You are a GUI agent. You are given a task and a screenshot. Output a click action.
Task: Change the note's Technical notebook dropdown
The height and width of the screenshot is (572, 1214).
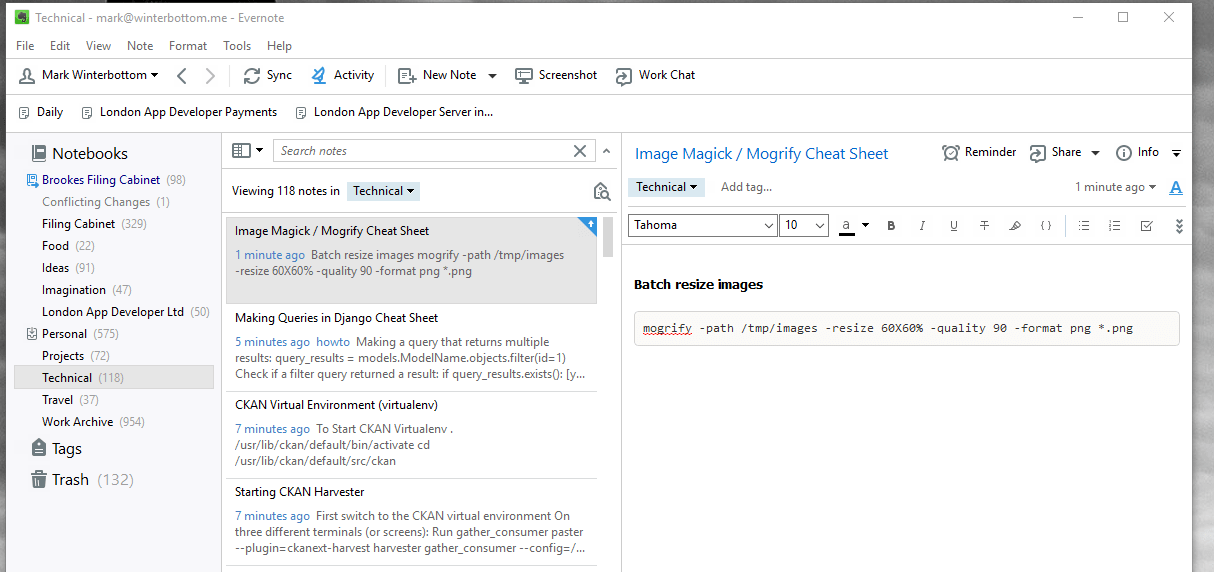coord(667,187)
